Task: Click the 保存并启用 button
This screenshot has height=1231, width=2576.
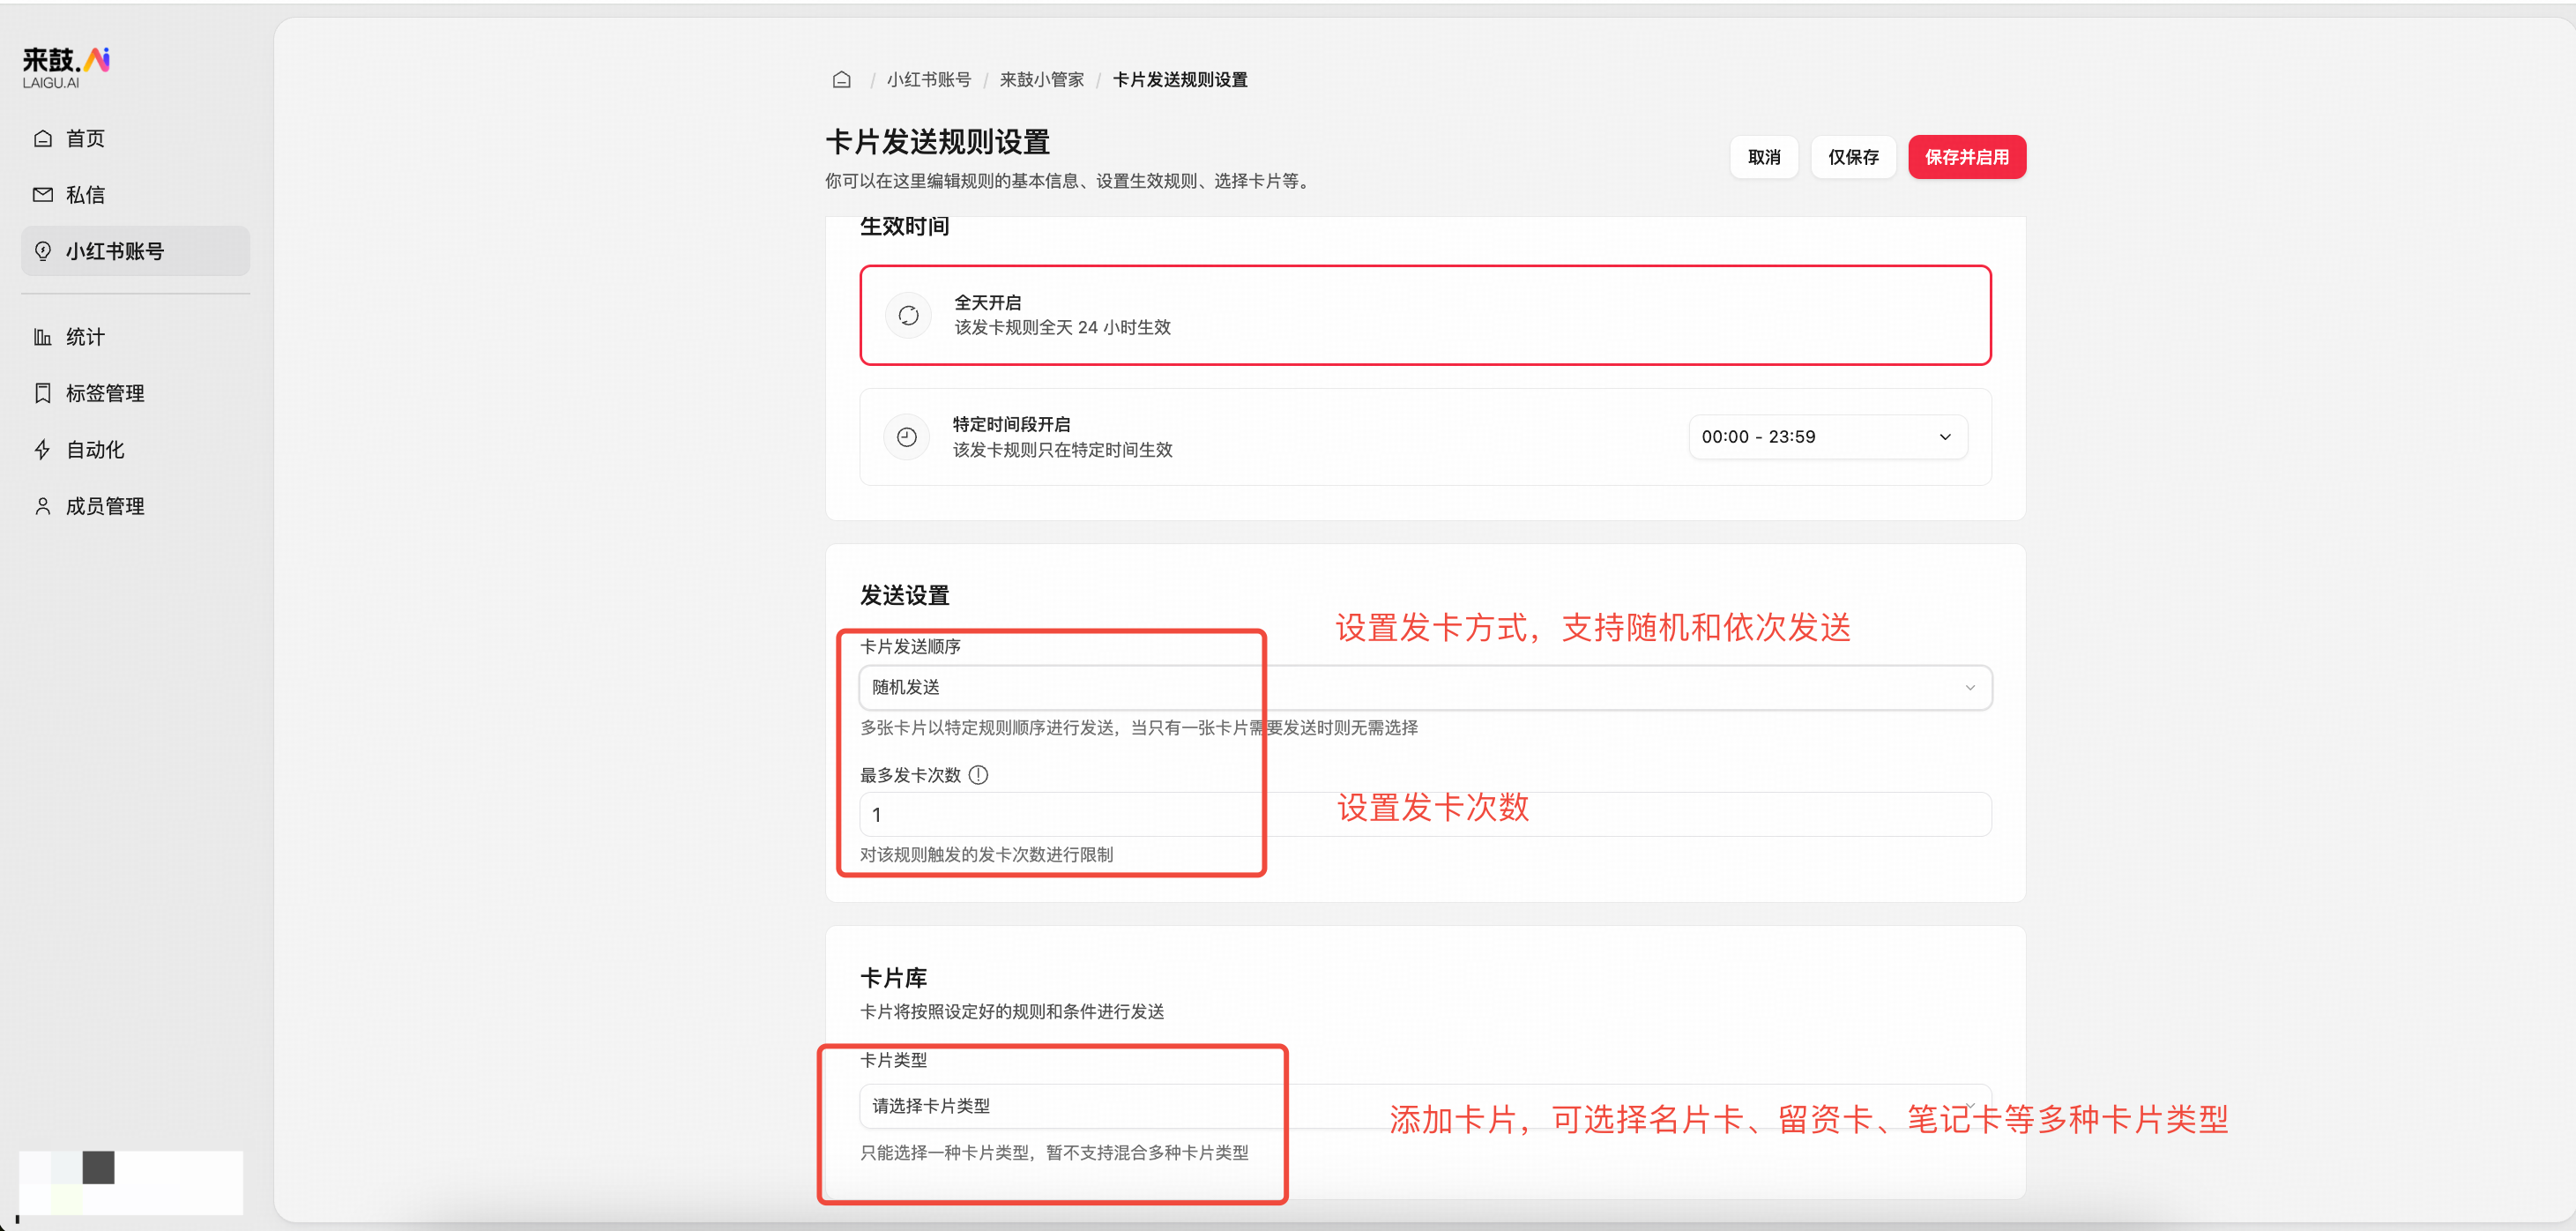Action: click(1966, 157)
